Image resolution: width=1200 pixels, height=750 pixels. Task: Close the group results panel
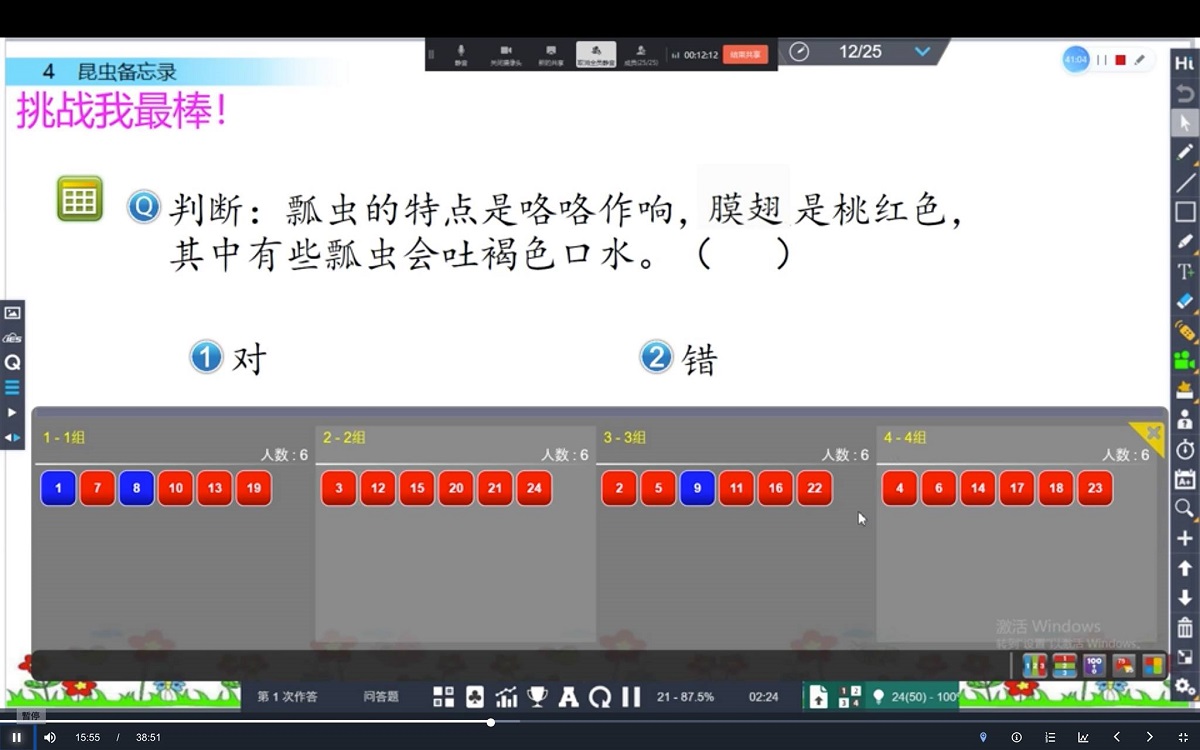coord(1153,433)
